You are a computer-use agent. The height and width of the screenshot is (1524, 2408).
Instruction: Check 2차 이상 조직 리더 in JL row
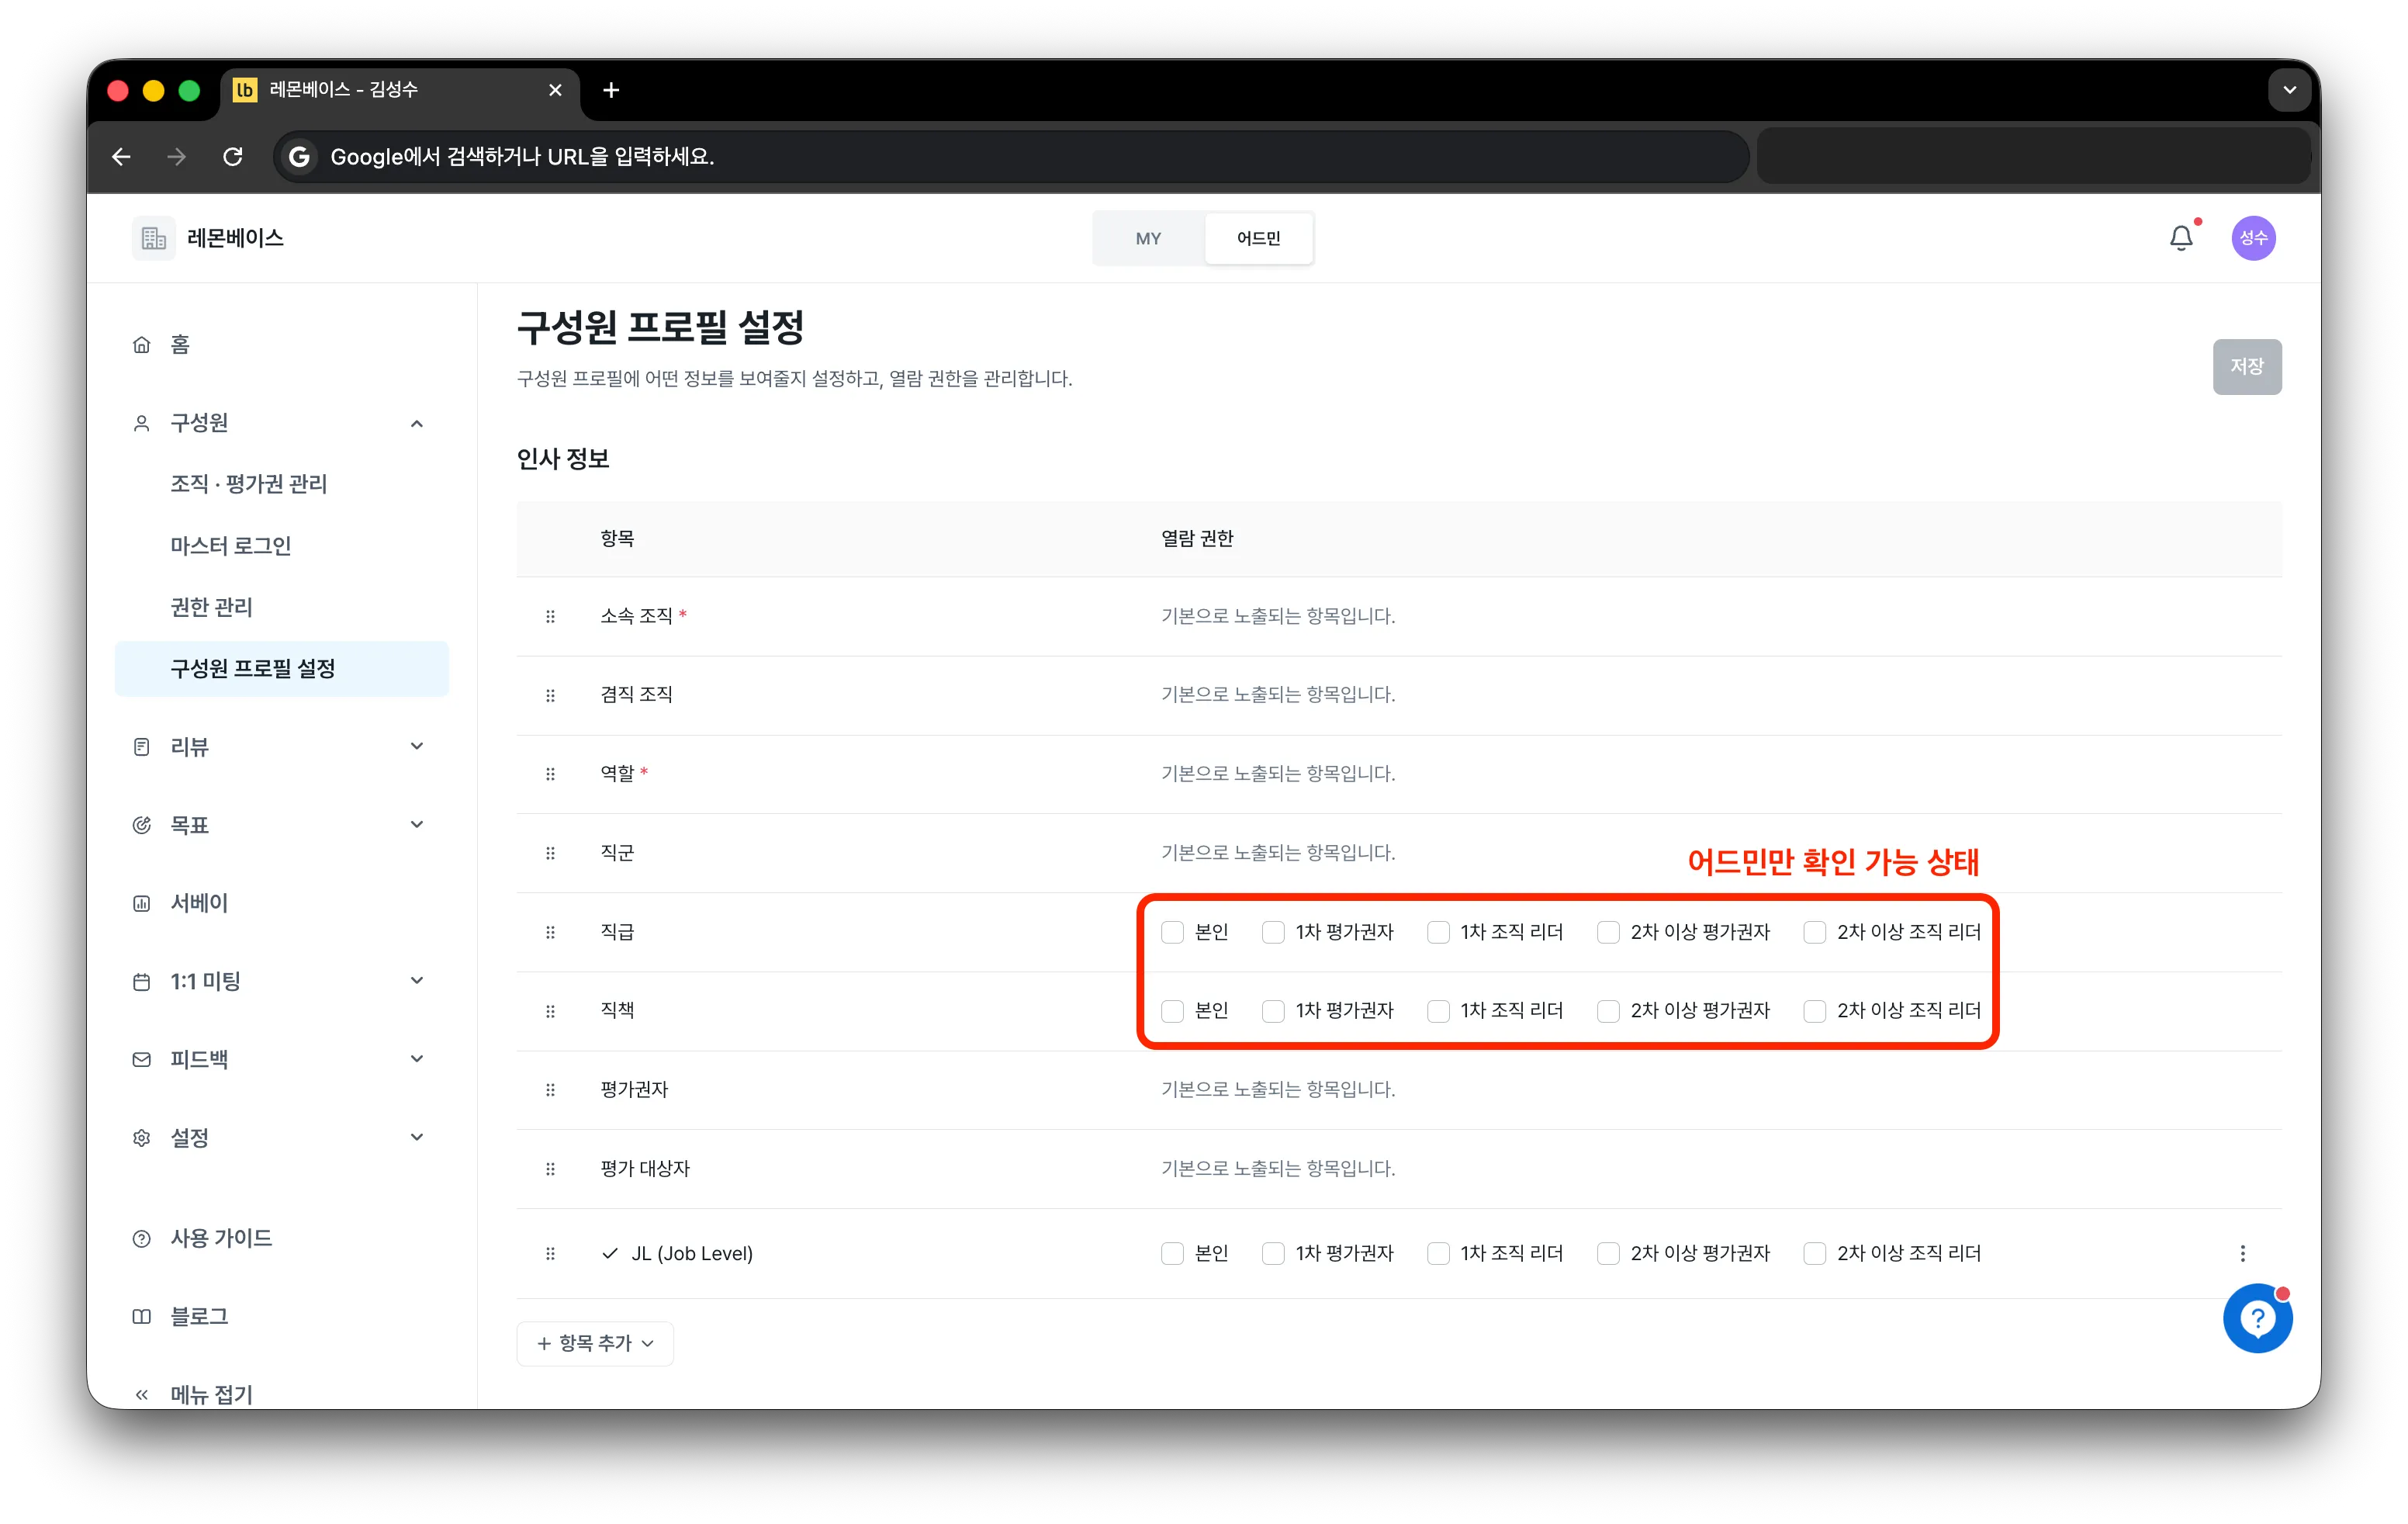click(1814, 1253)
